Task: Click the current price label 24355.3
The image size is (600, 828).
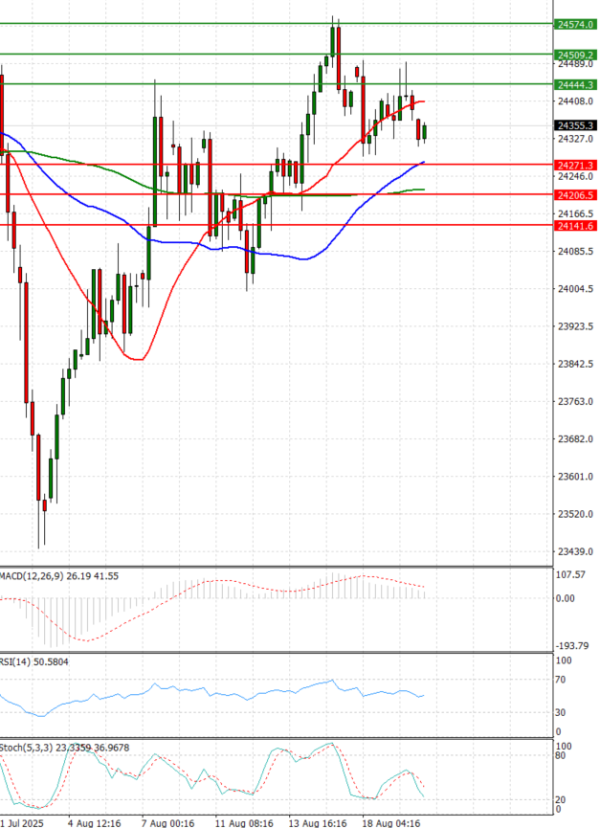Action: [x=575, y=125]
